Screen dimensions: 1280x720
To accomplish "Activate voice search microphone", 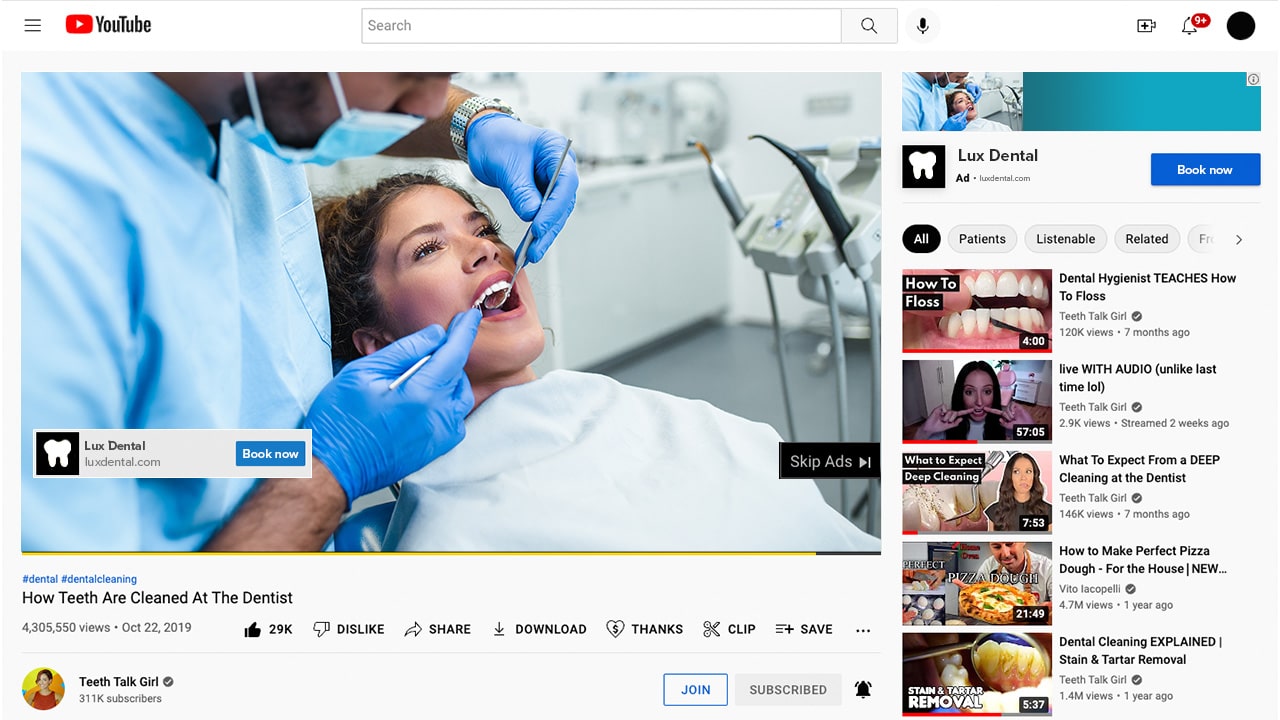I will [922, 26].
